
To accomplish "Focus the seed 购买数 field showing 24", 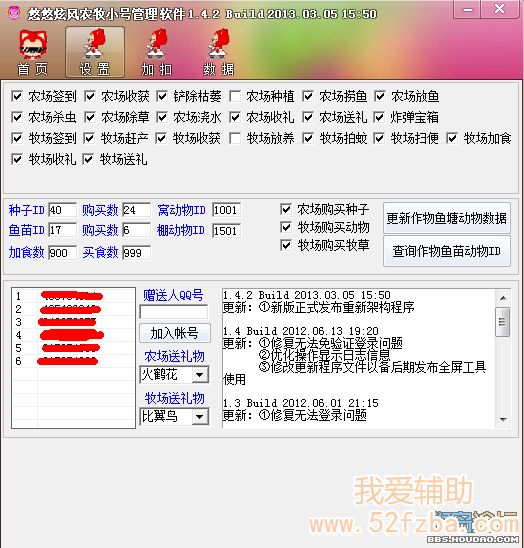I will pos(137,210).
